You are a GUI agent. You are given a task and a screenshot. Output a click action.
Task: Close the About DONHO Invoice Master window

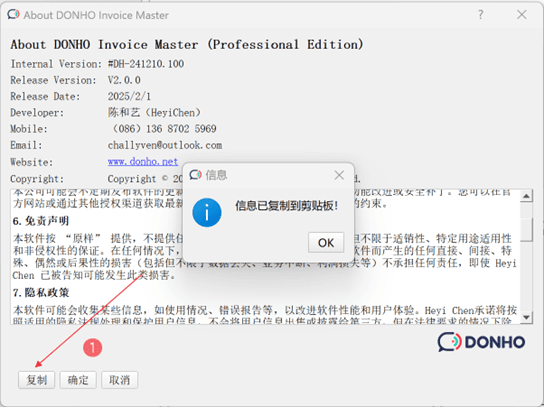[x=521, y=15]
